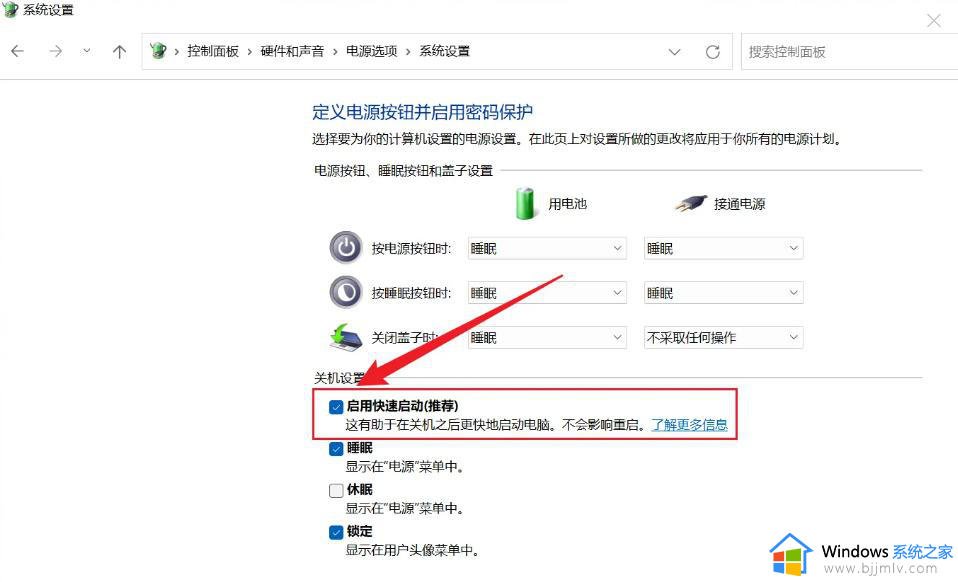Click the 搜索控制面板 search box

(849, 52)
